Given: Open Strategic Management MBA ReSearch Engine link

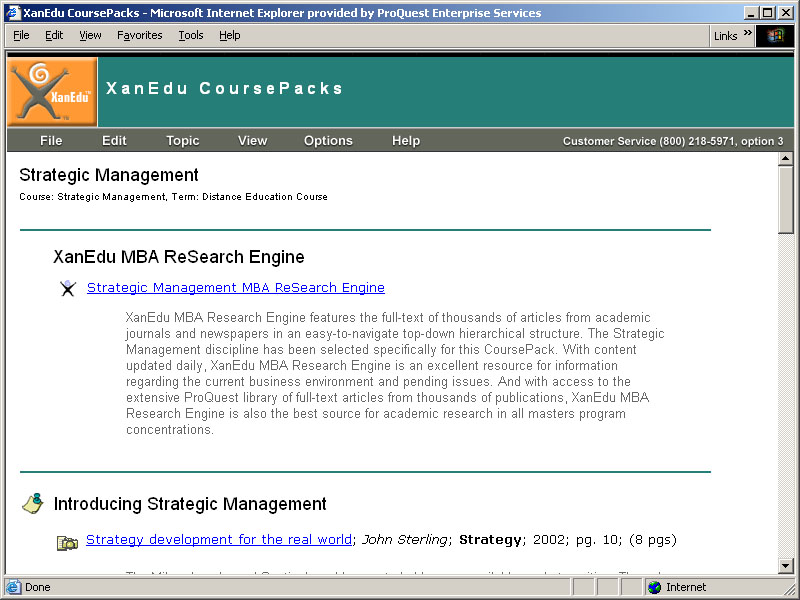Looking at the screenshot, I should point(235,288).
